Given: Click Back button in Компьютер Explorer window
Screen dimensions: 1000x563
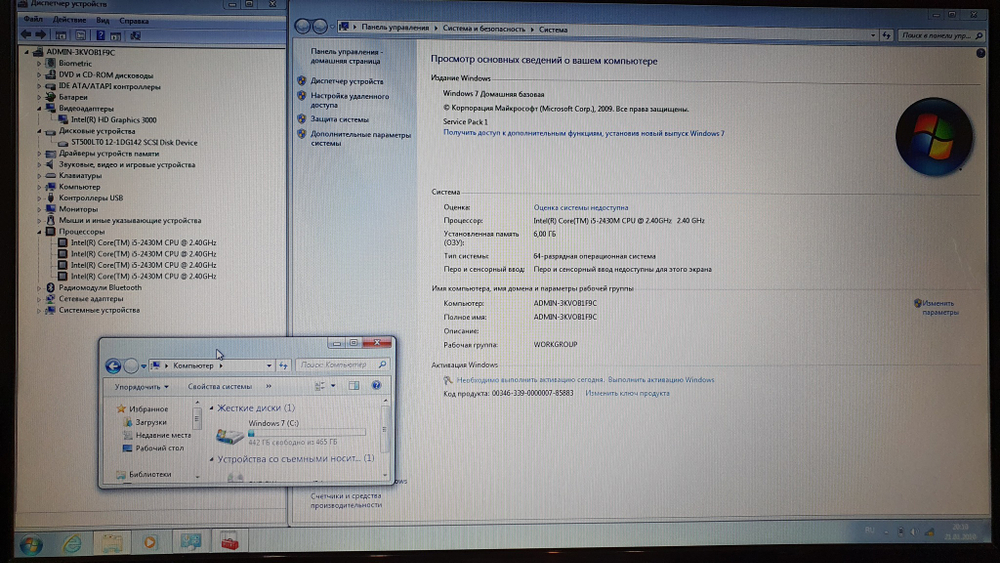Looking at the screenshot, I should [x=113, y=366].
